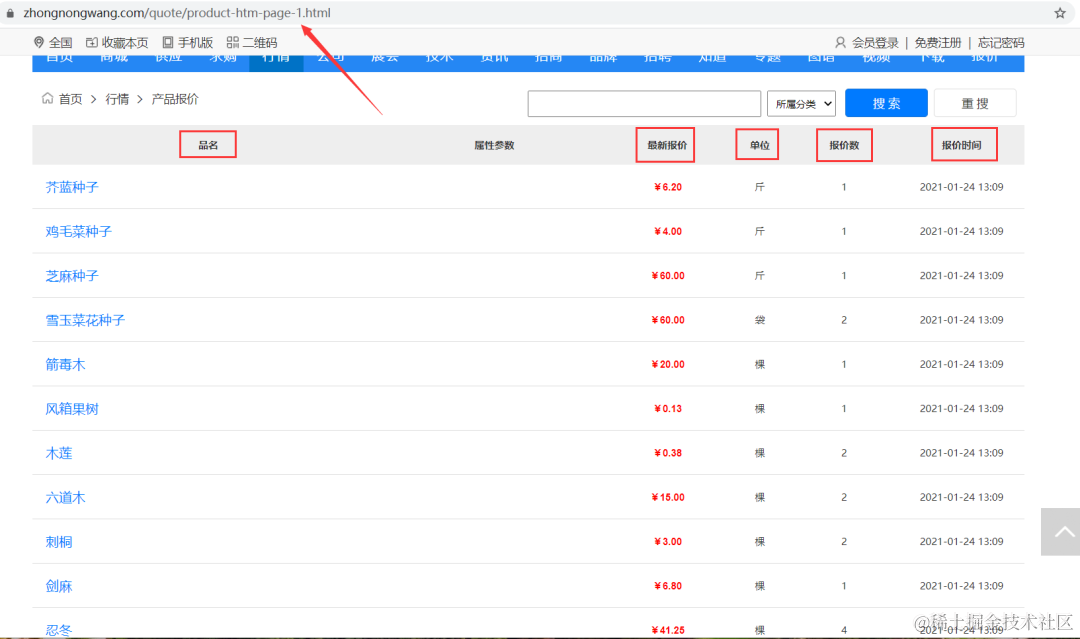
Task: Open the 会员登录 login link
Action: pos(875,43)
